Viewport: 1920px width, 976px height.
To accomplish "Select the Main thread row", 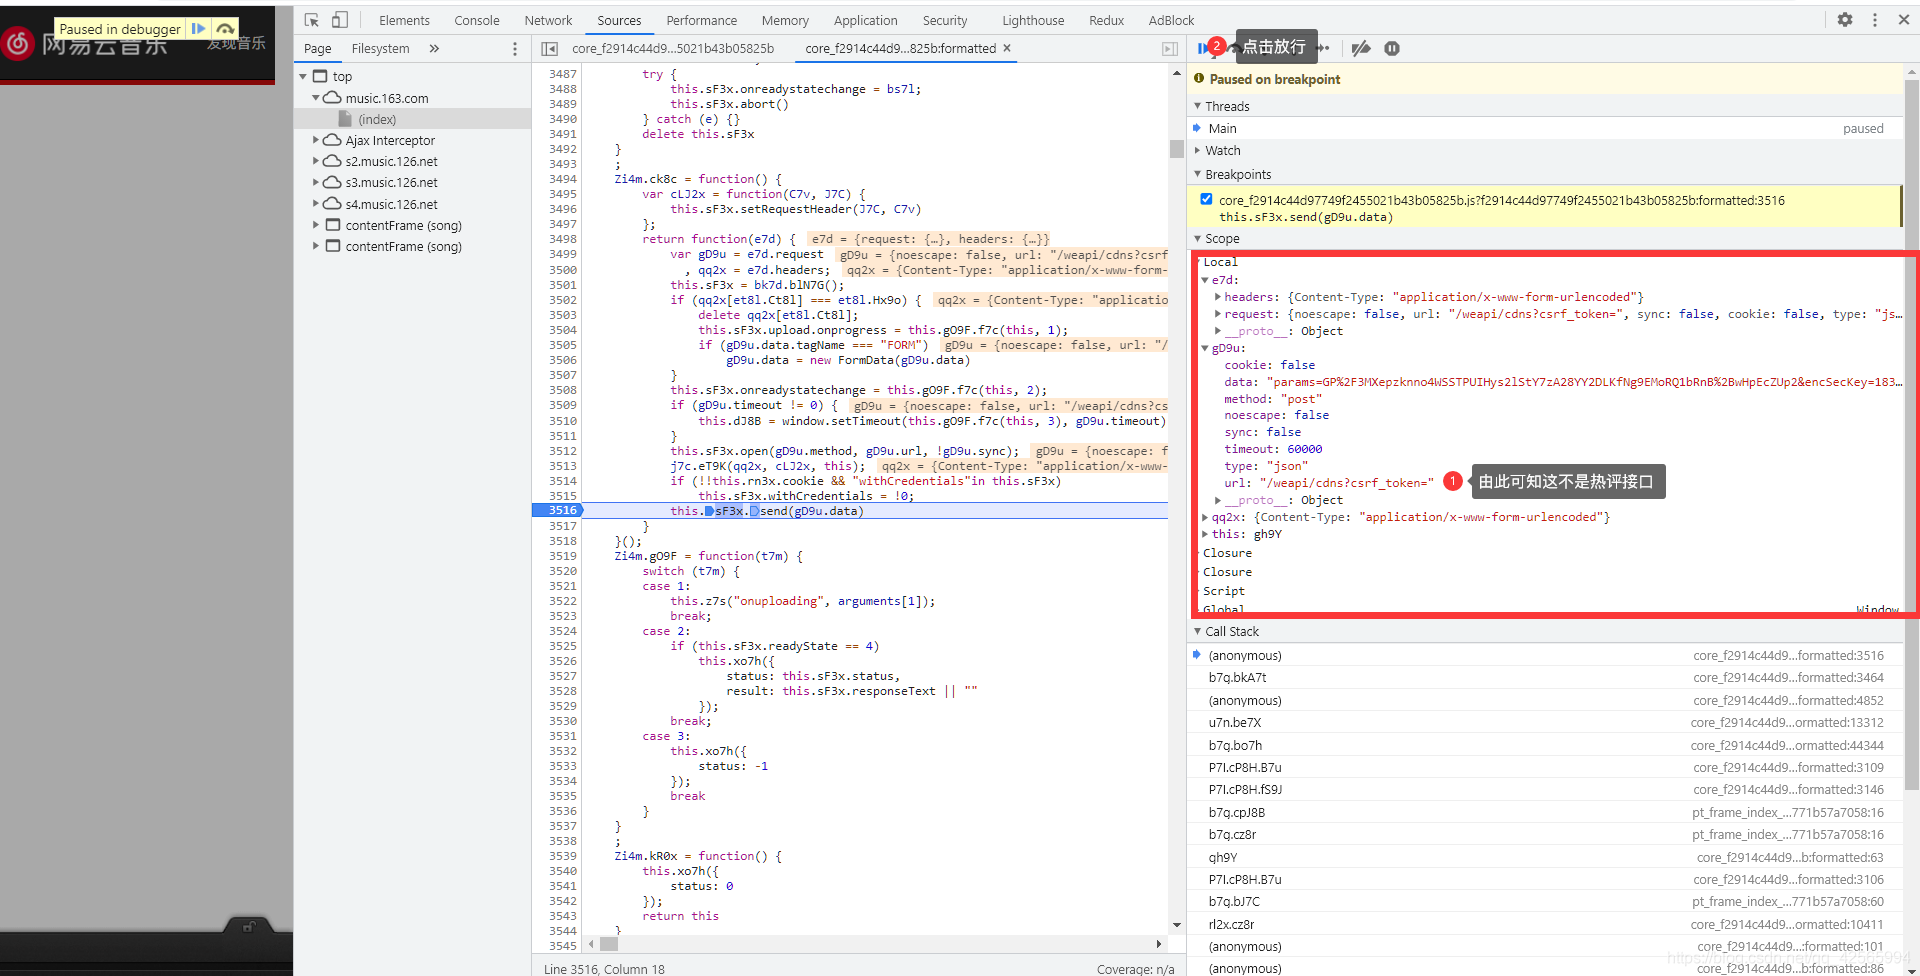I will pos(1545,128).
